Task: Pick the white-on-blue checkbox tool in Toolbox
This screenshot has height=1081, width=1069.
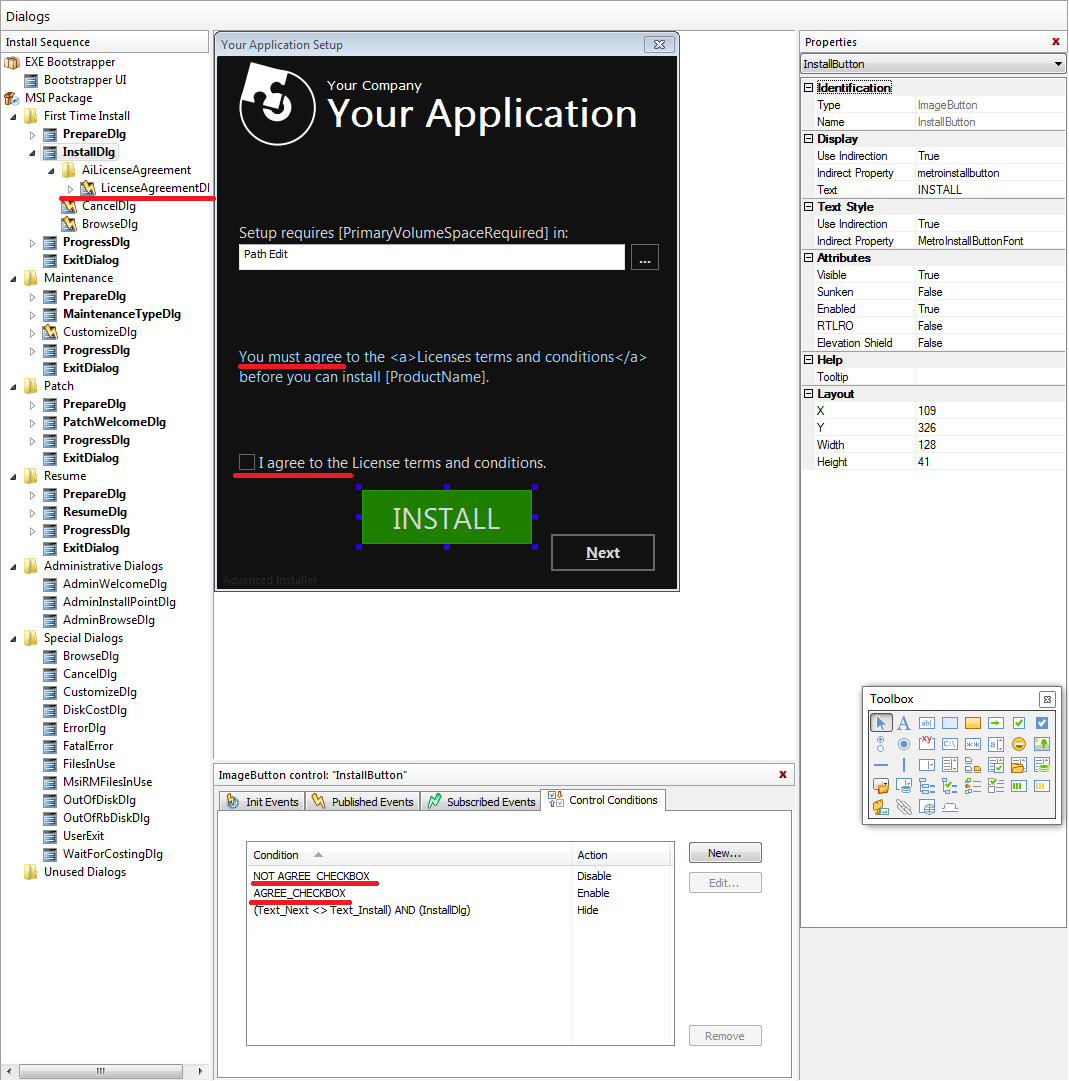Action: pos(1042,723)
